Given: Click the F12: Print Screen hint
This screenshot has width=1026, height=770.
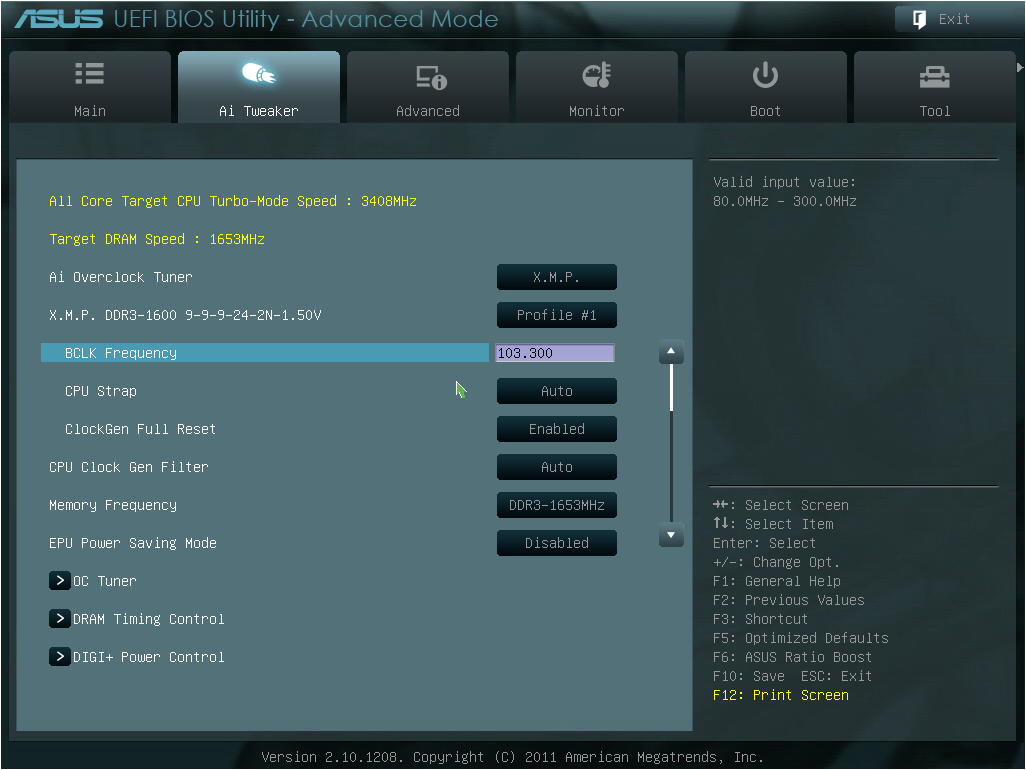Looking at the screenshot, I should 781,695.
